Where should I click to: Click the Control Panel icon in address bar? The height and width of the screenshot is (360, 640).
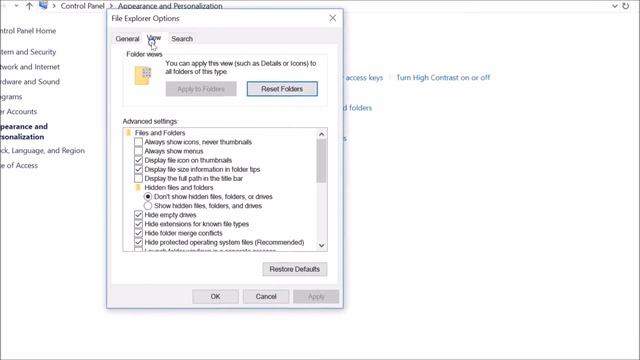(43, 5)
